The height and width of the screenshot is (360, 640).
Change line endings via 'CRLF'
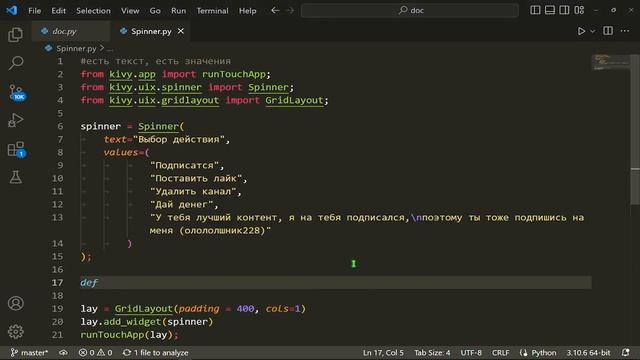point(500,353)
